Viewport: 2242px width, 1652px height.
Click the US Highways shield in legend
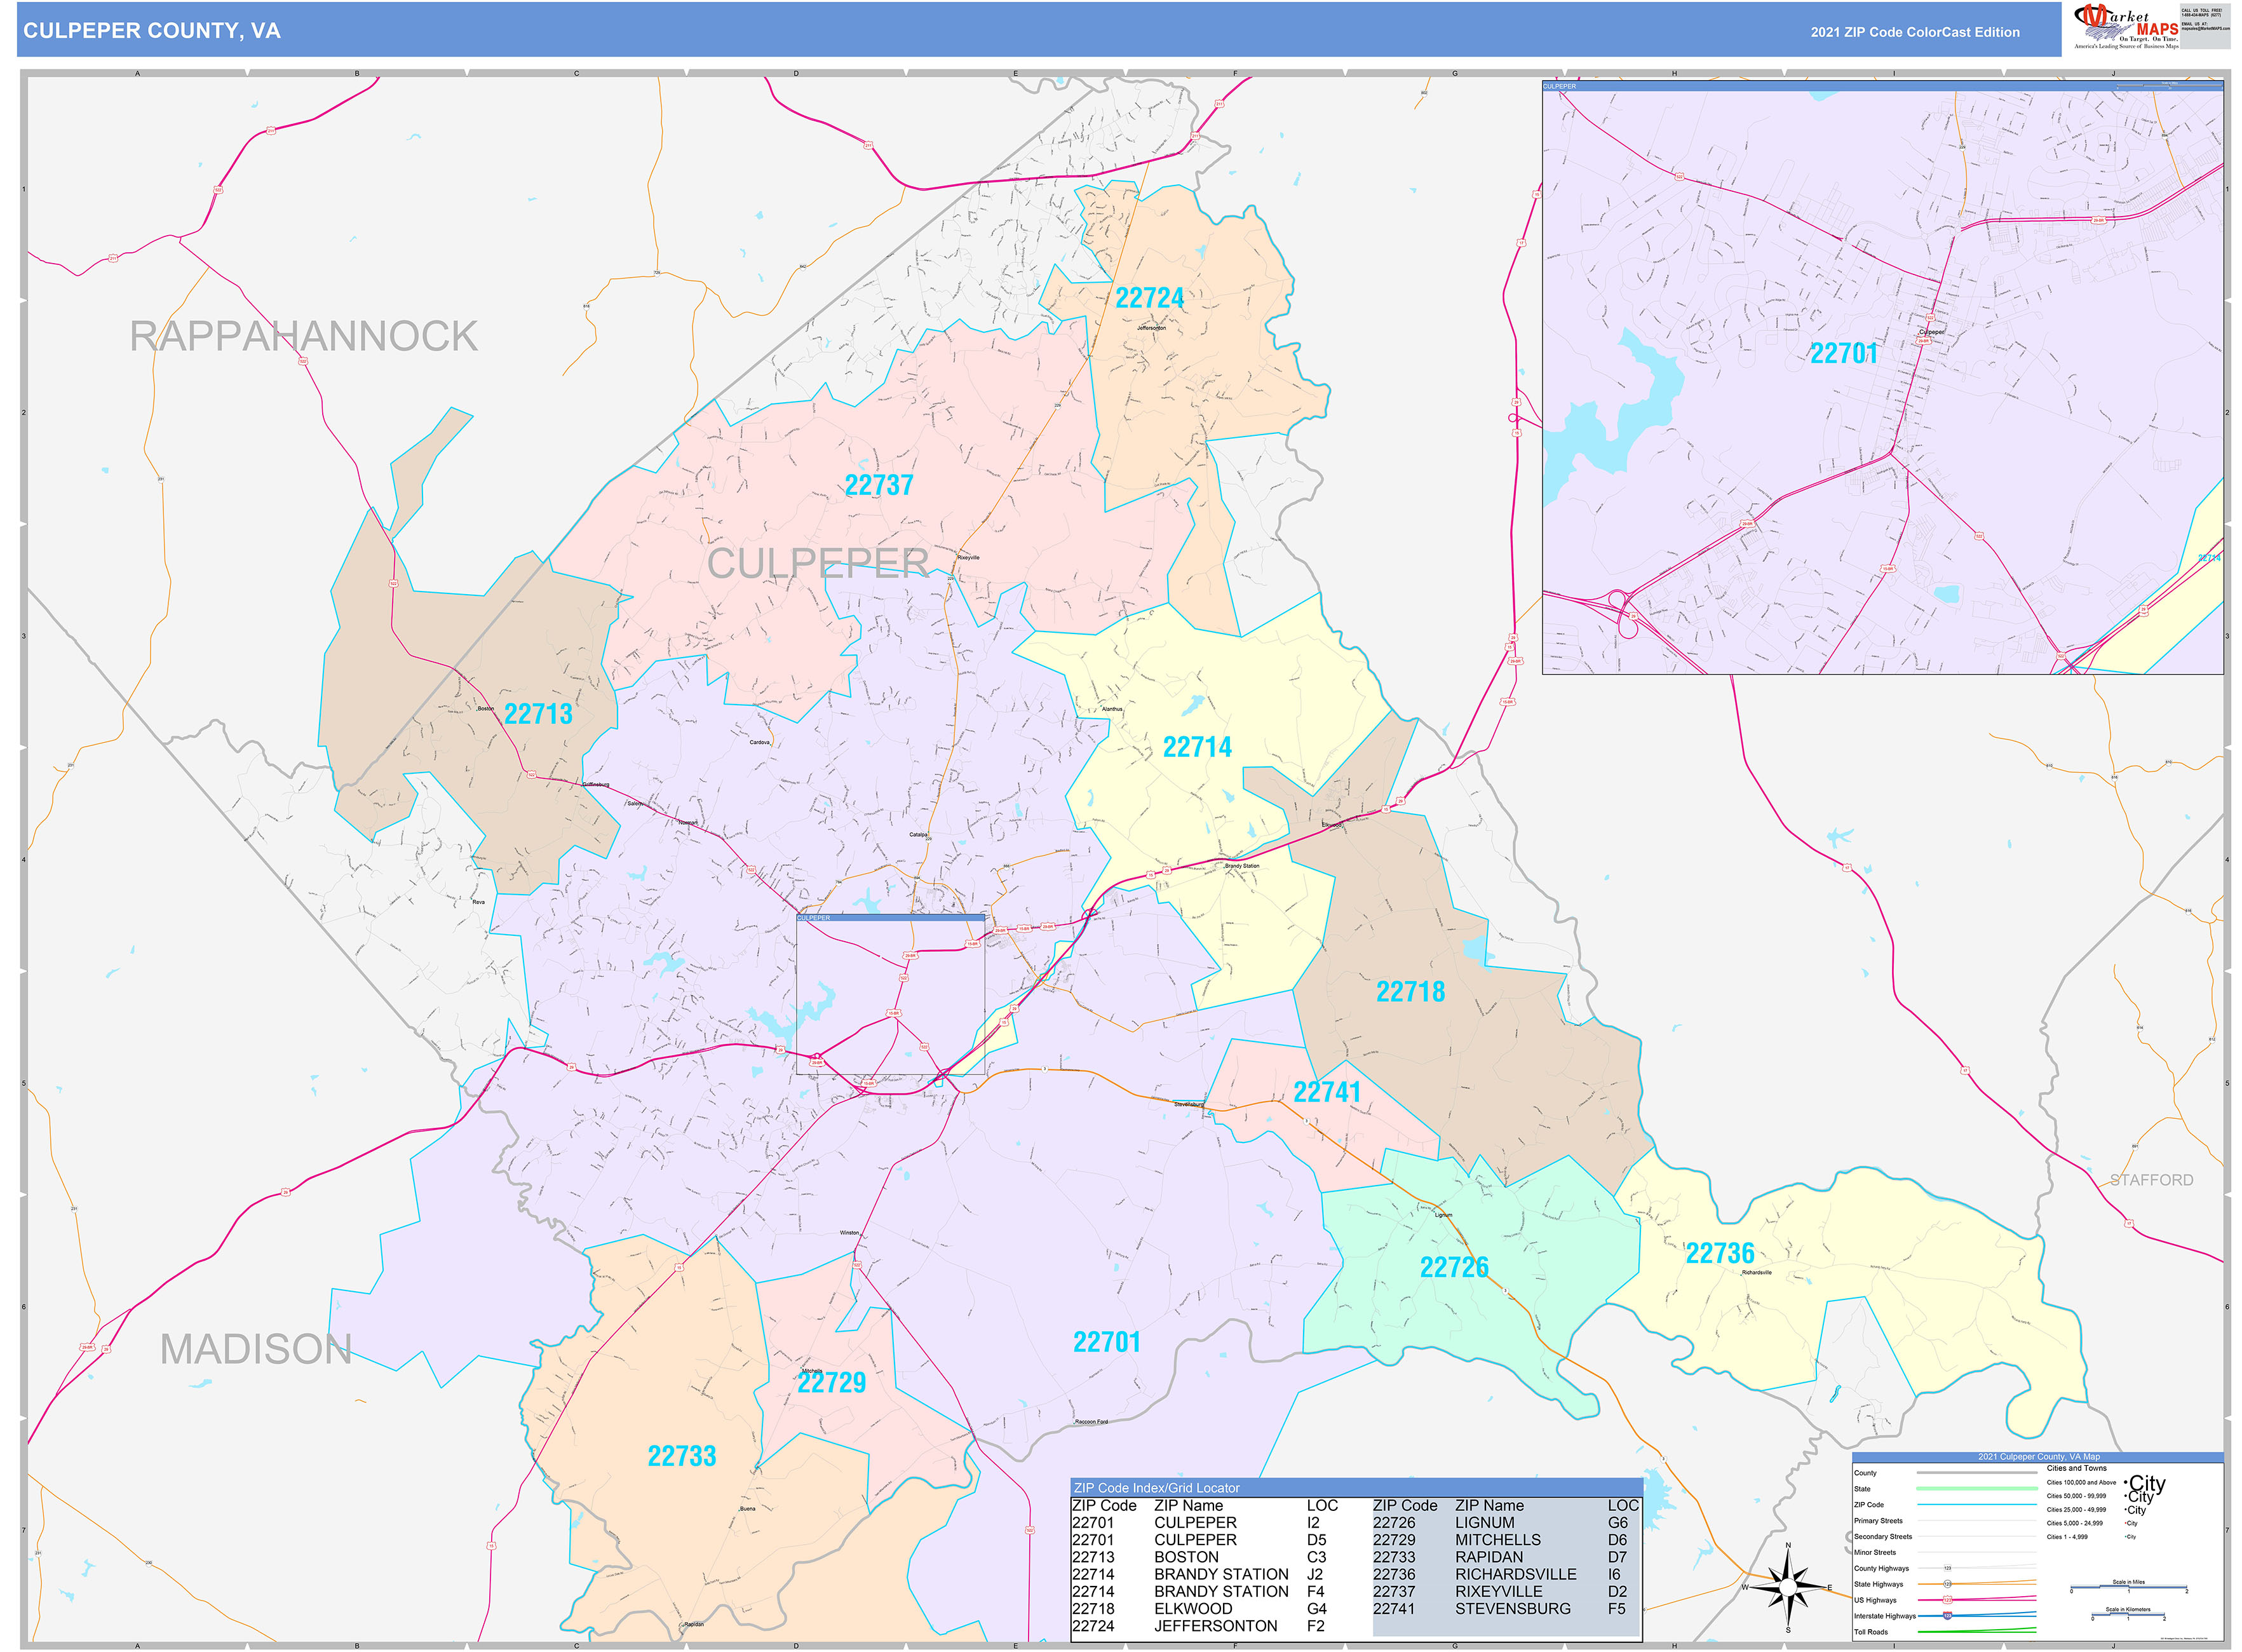[x=1947, y=1600]
